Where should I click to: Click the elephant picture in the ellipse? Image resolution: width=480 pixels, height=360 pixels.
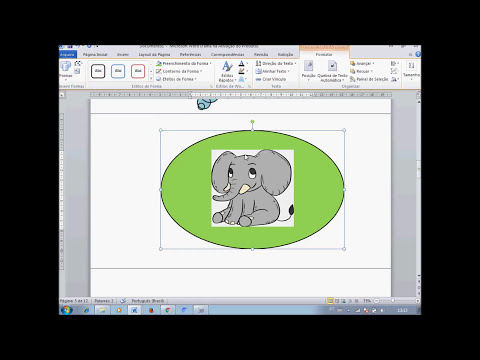point(252,188)
